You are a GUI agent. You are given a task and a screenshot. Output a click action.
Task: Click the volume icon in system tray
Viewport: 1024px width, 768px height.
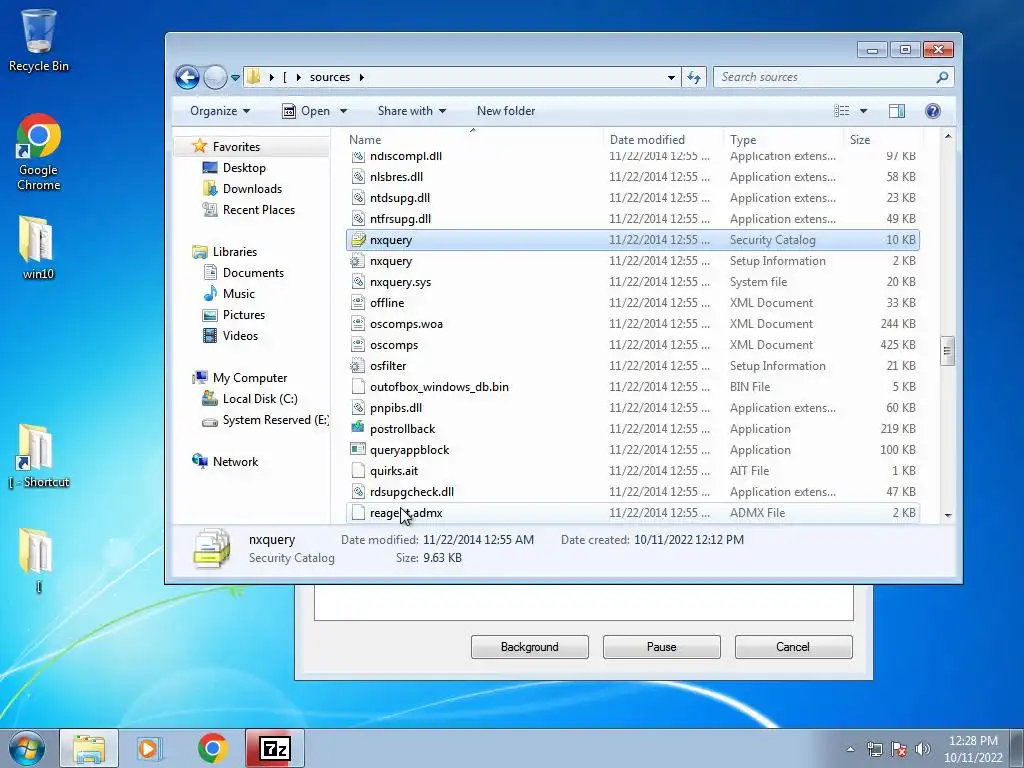922,749
